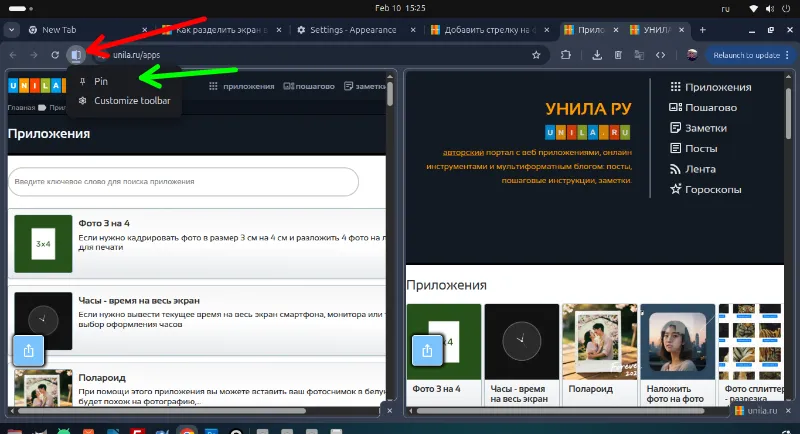Screen dimensions: 800x434
Task: Go back with the browser back arrow
Action: [13, 55]
